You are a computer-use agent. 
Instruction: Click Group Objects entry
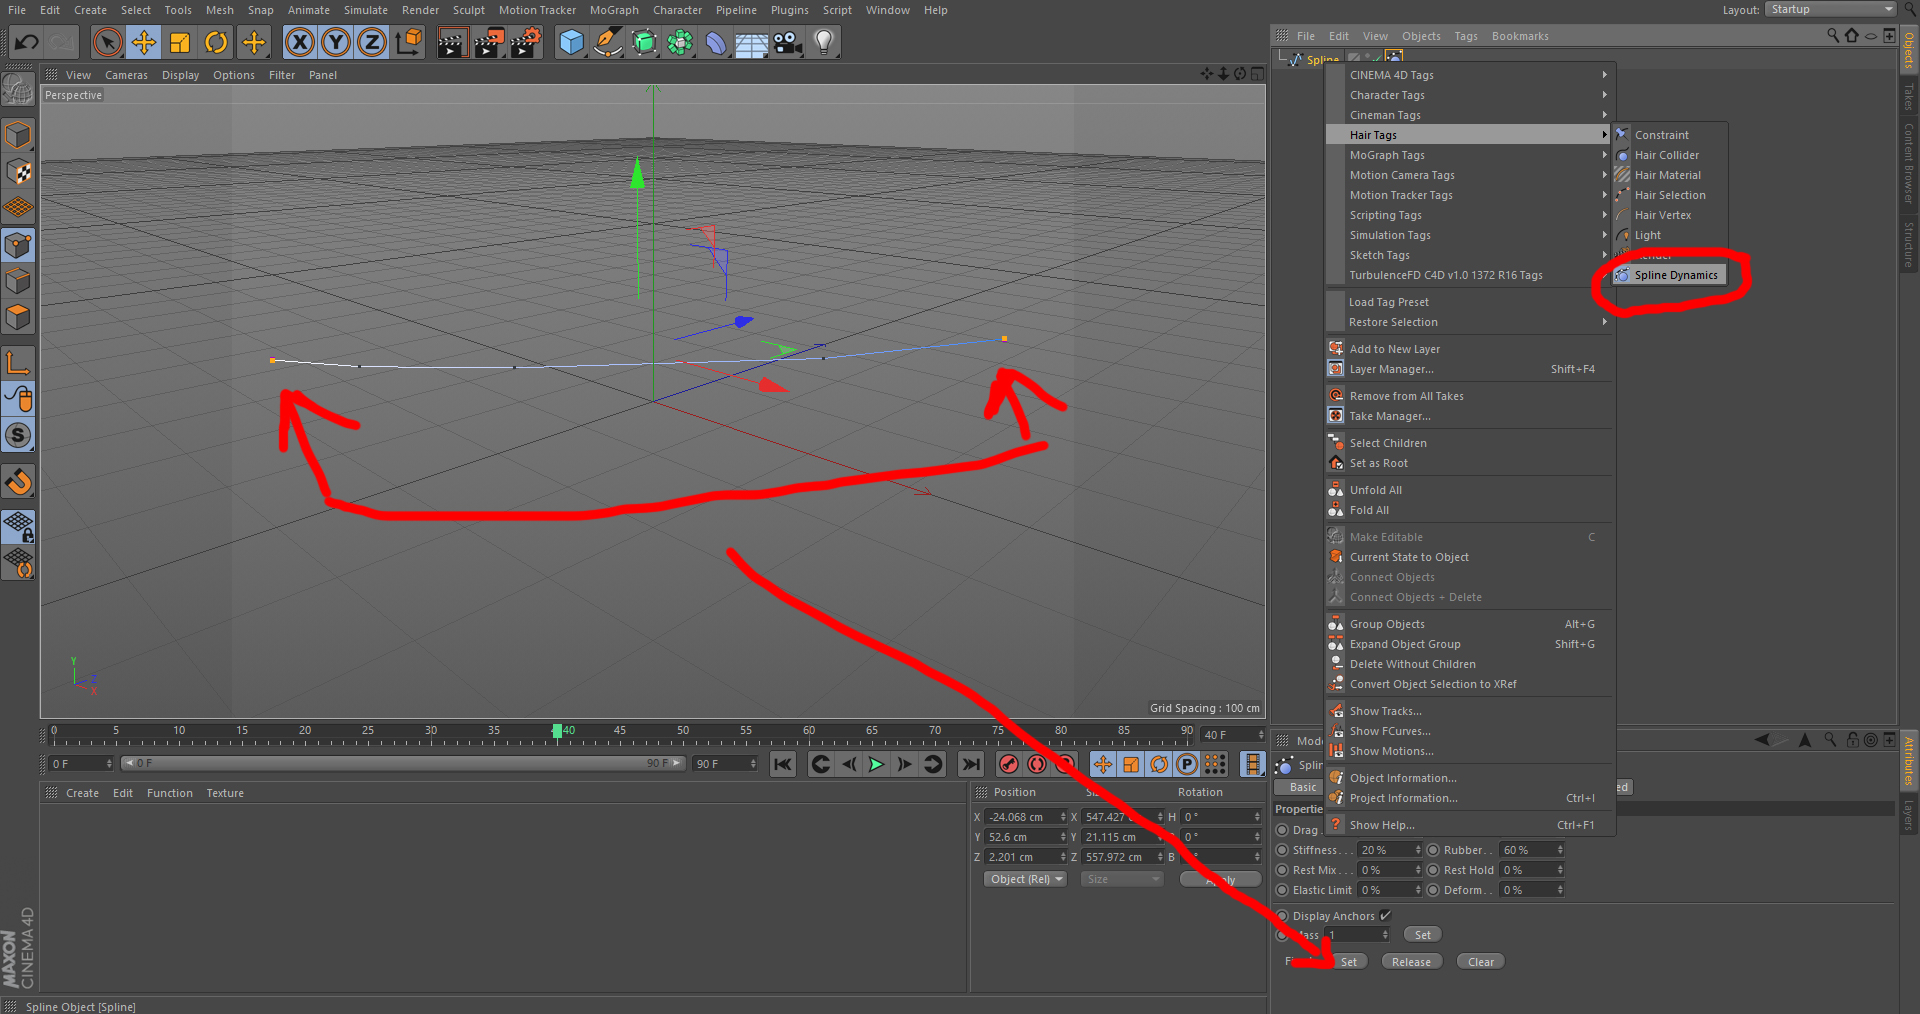coord(1468,624)
